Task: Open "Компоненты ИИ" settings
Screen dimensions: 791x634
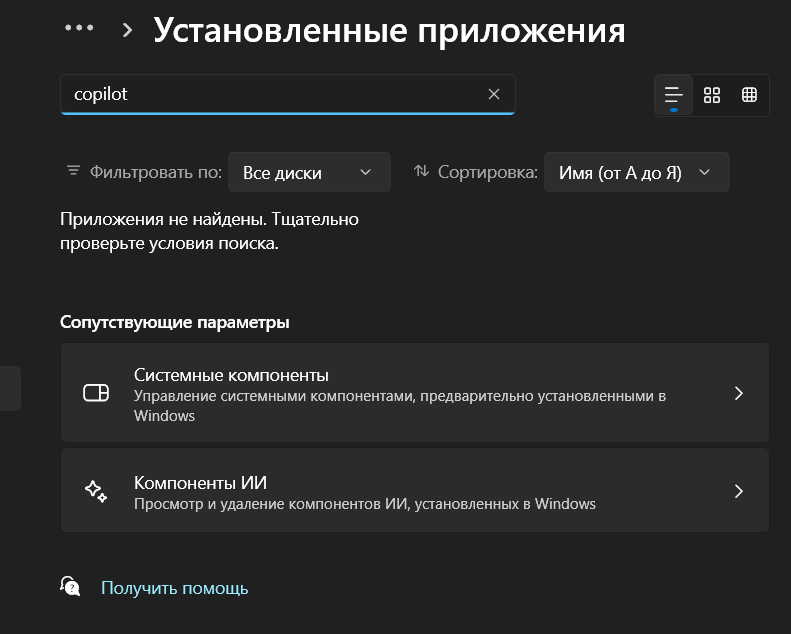Action: [x=415, y=490]
